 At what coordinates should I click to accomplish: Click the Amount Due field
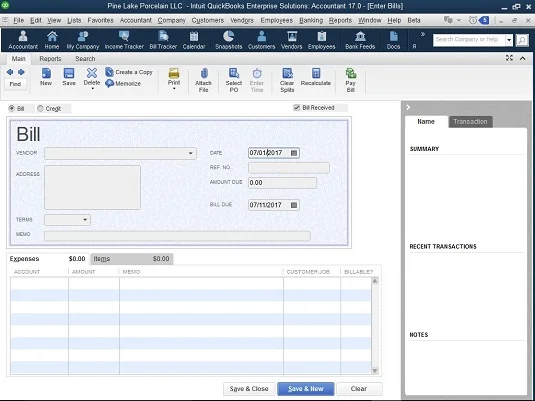click(282, 183)
